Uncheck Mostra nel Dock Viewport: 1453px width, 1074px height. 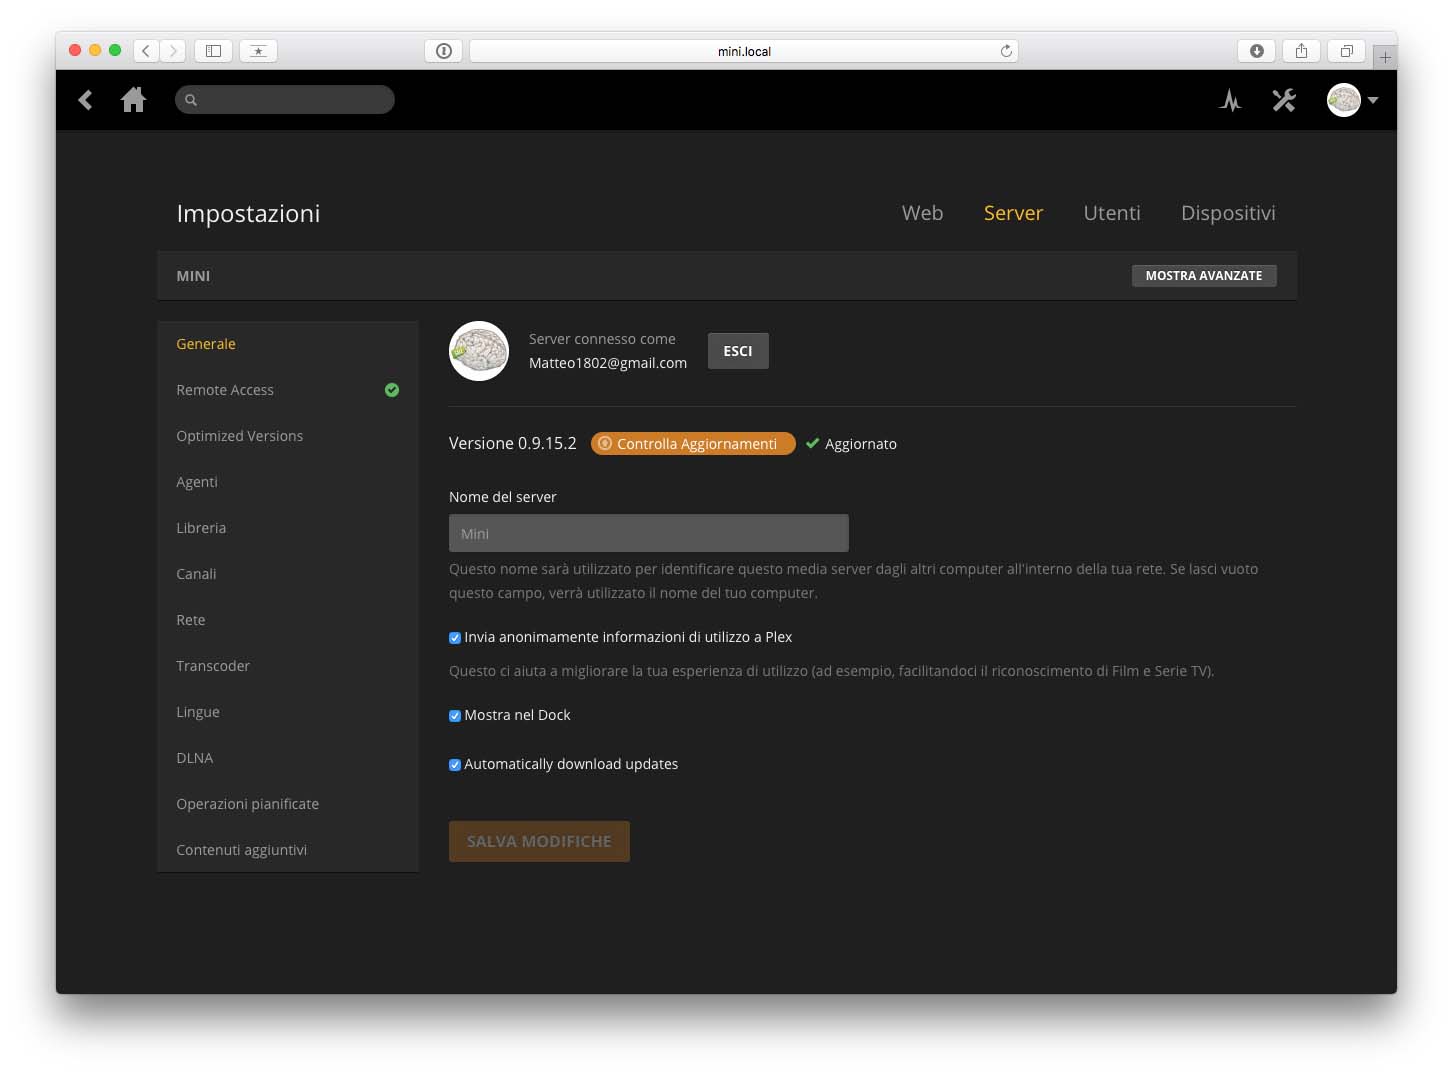(455, 716)
